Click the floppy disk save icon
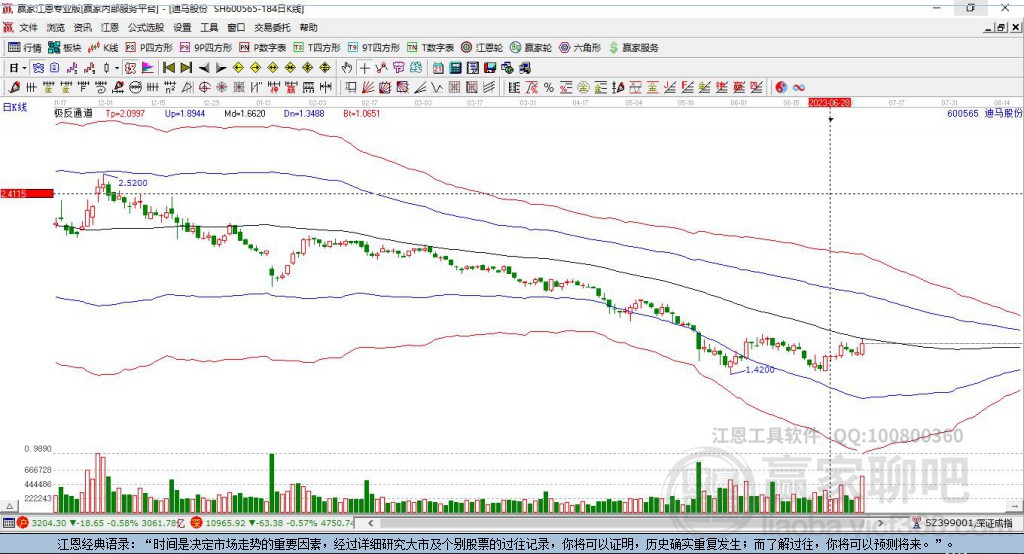Screen dimensions: 1024x554 490,68
